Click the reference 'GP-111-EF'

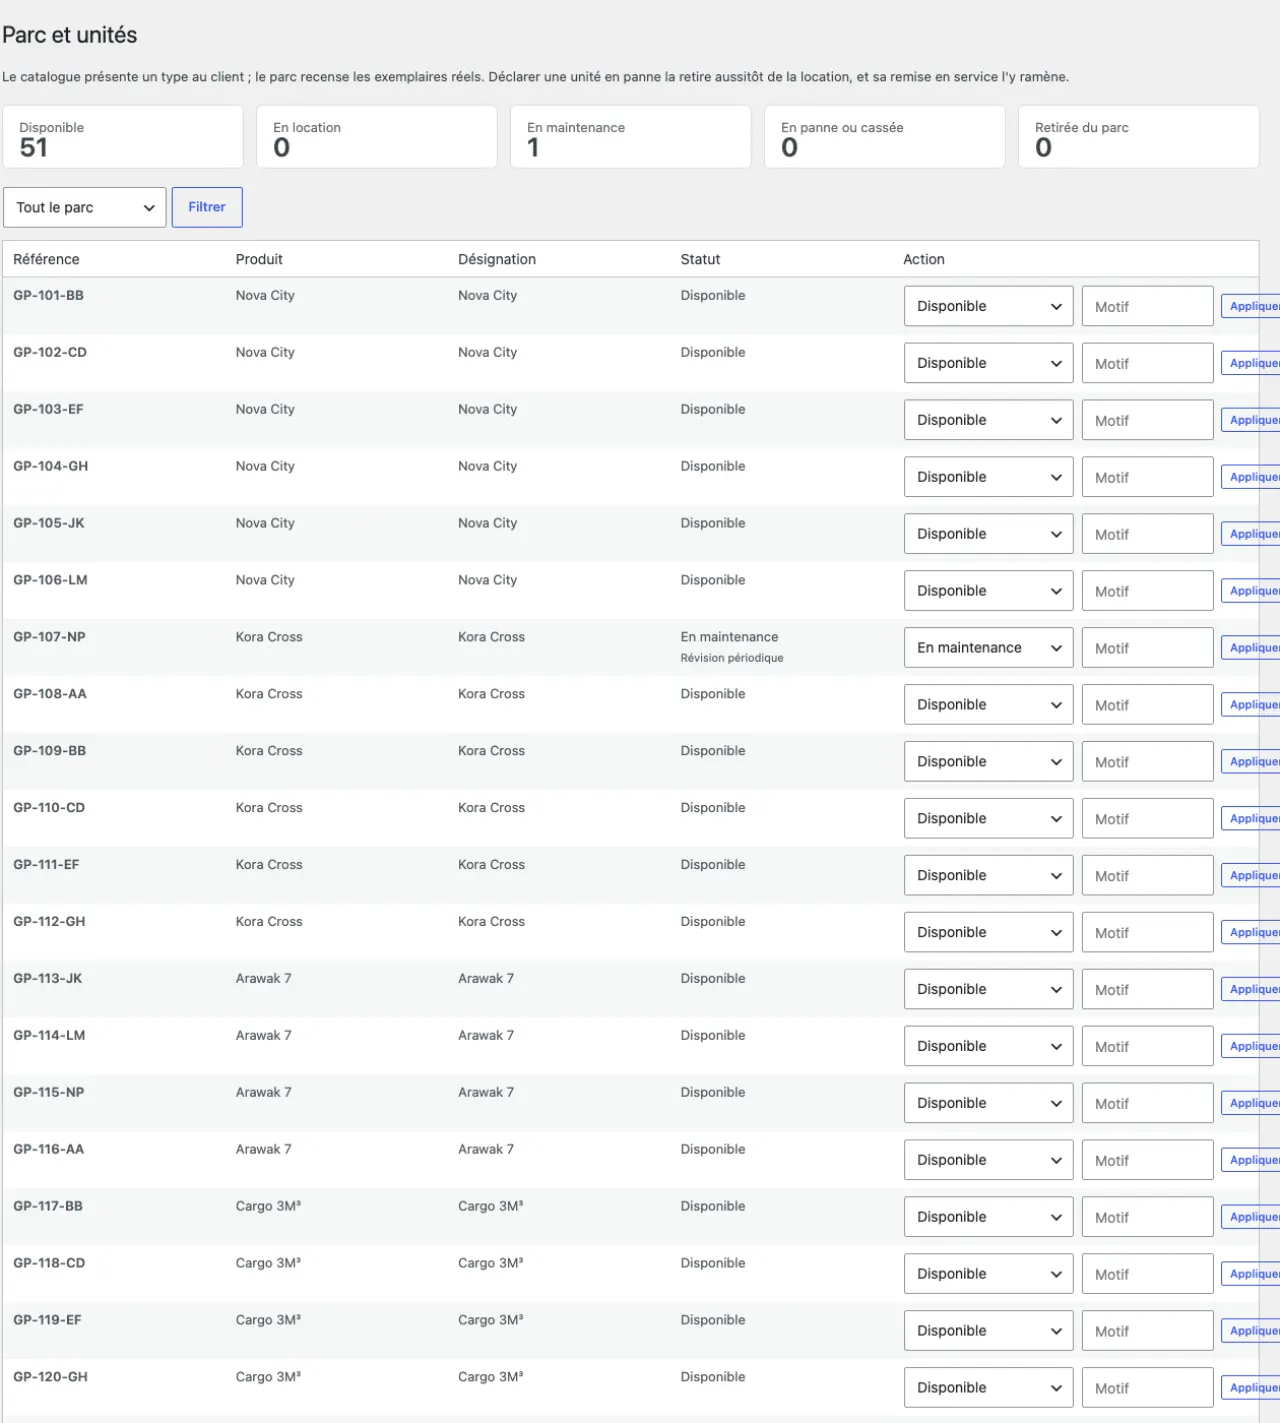(x=46, y=865)
